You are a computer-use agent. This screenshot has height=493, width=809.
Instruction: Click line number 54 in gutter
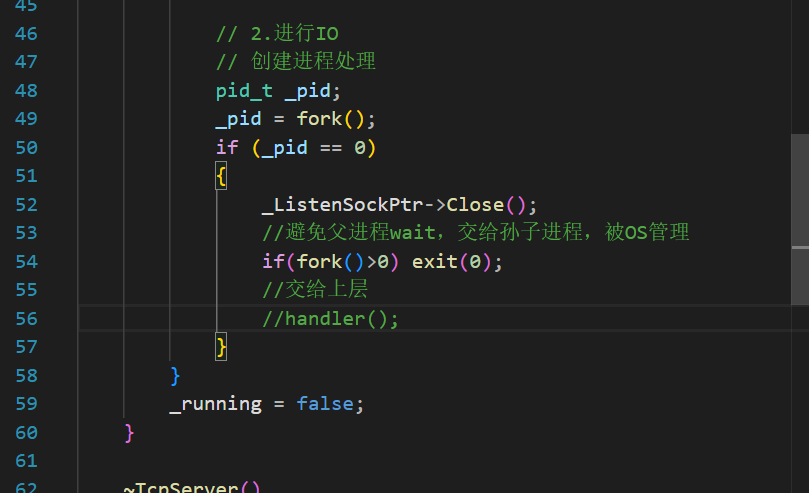coord(26,261)
